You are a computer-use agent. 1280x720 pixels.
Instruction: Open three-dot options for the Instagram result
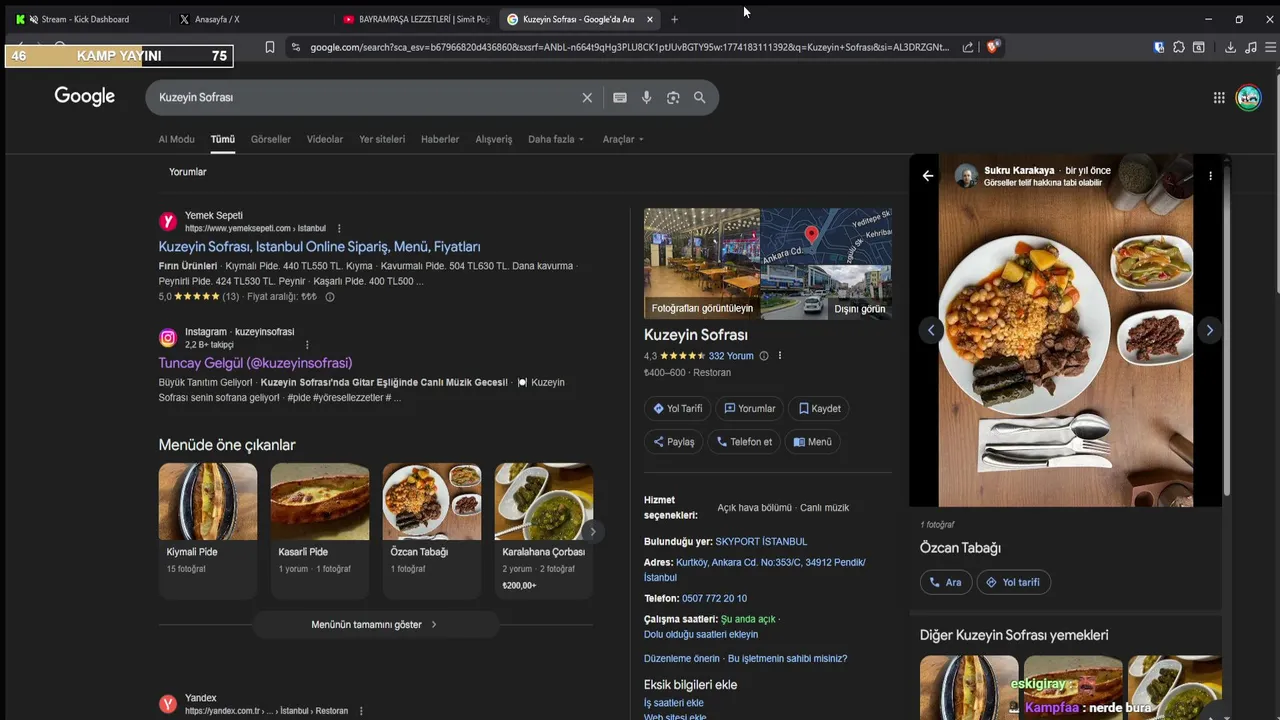[307, 345]
